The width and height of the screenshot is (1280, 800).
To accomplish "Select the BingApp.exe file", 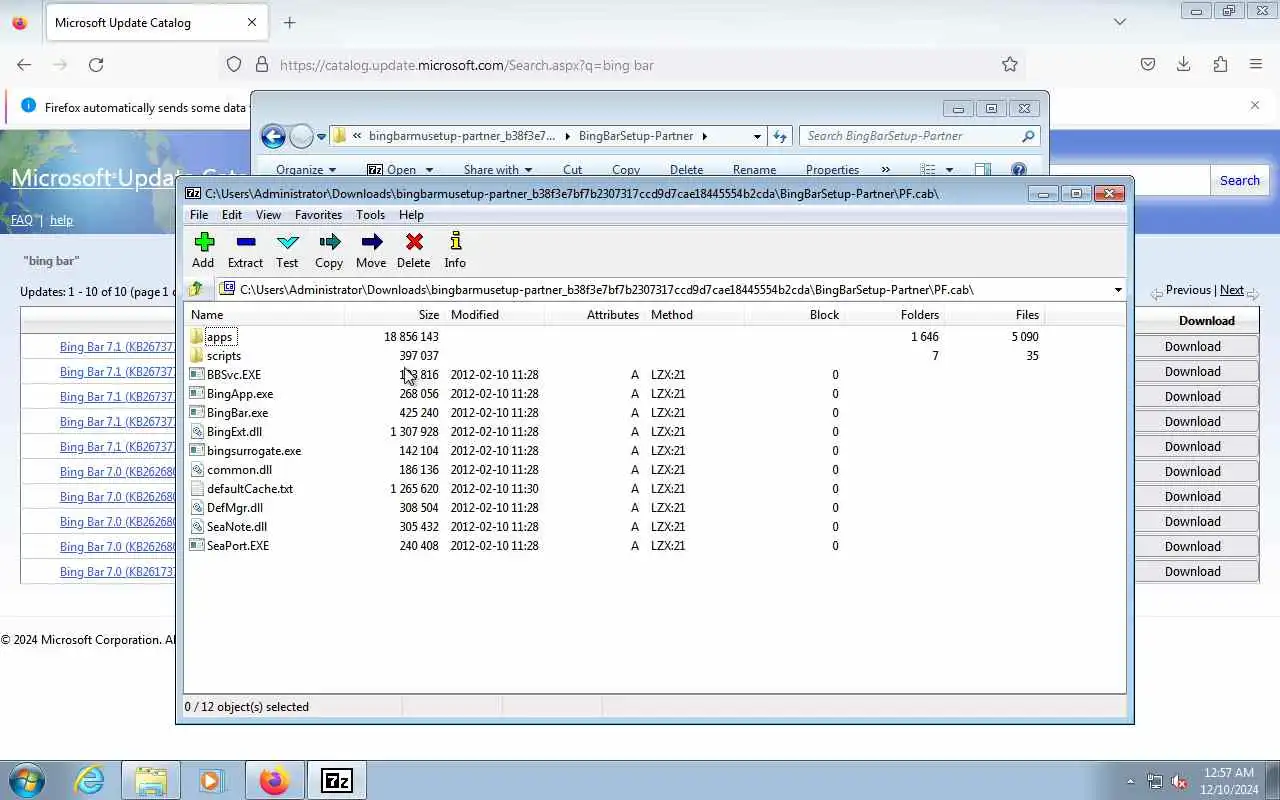I will tap(239, 394).
